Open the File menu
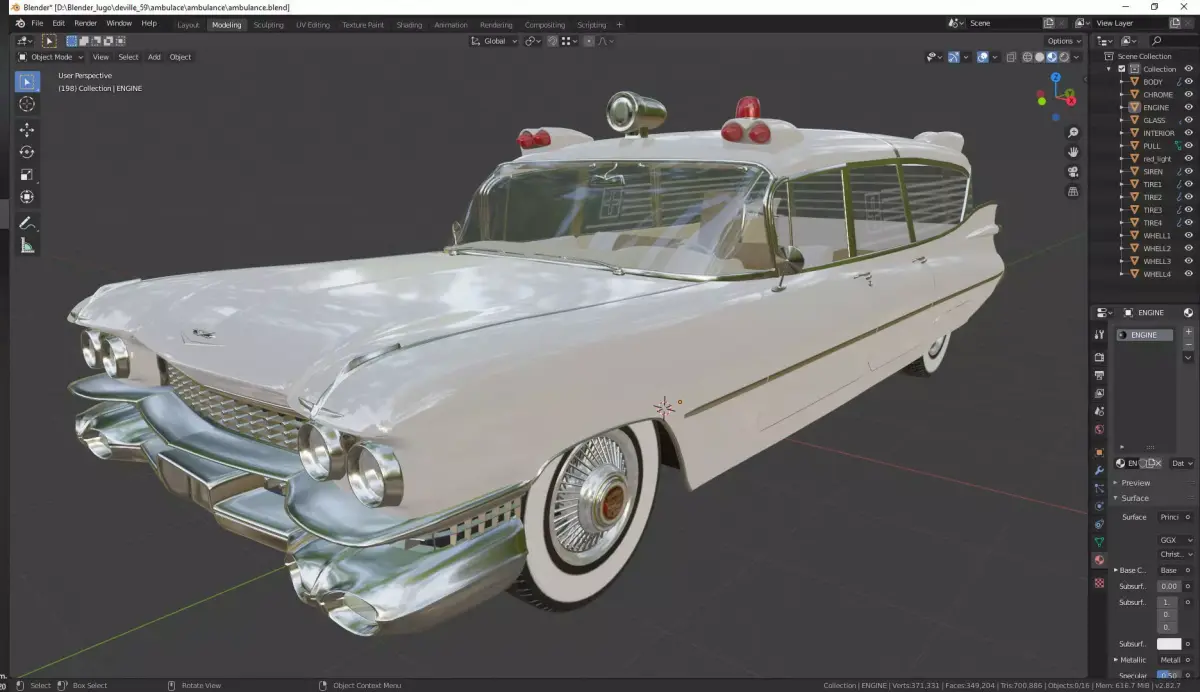Image resolution: width=1200 pixels, height=692 pixels. tap(37, 23)
